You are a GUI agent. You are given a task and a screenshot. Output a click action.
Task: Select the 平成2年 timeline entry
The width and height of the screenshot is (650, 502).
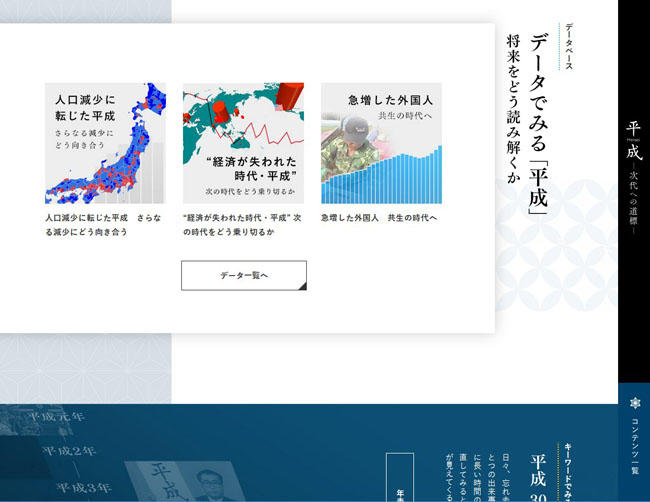click(70, 451)
